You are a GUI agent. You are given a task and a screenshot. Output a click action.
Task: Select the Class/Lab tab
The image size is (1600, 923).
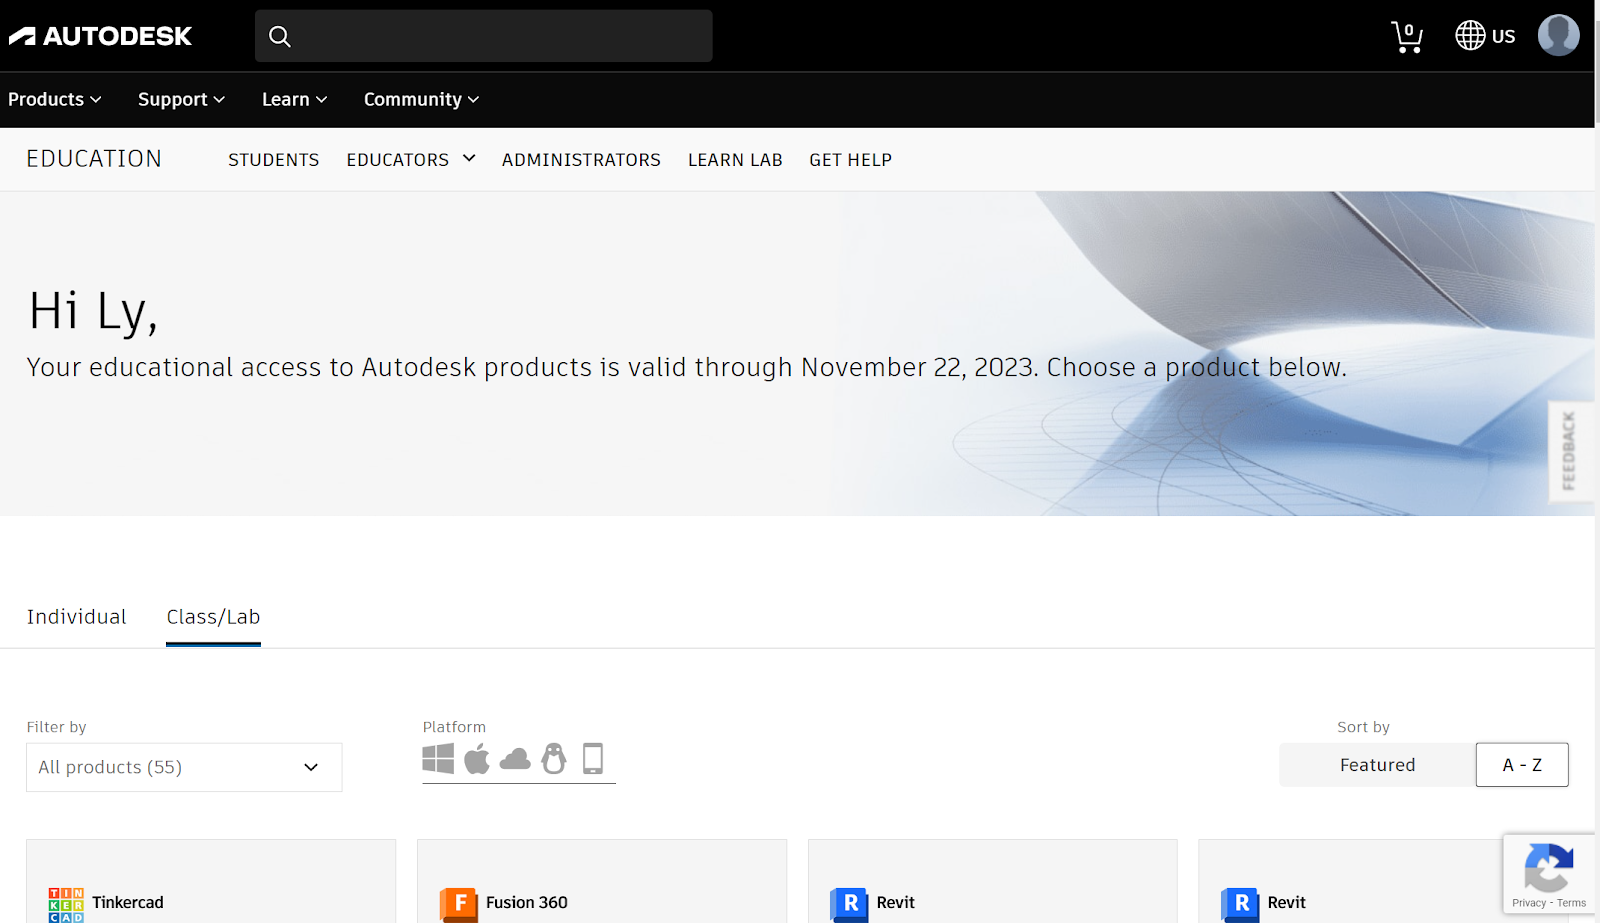coord(213,617)
